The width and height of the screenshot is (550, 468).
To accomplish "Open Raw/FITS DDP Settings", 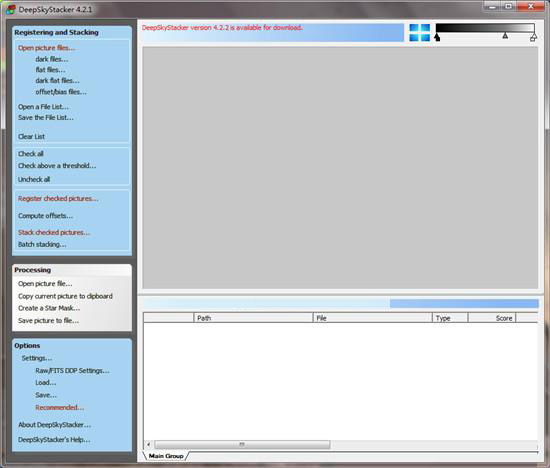I will pyautogui.click(x=72, y=370).
